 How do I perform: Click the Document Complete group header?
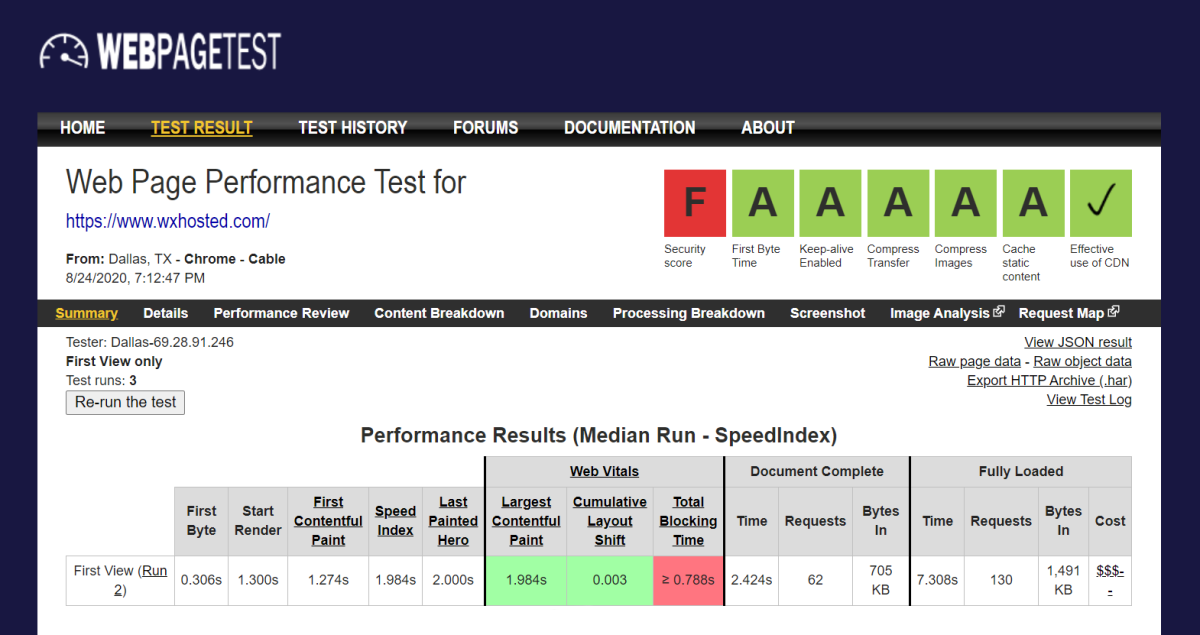(x=817, y=471)
